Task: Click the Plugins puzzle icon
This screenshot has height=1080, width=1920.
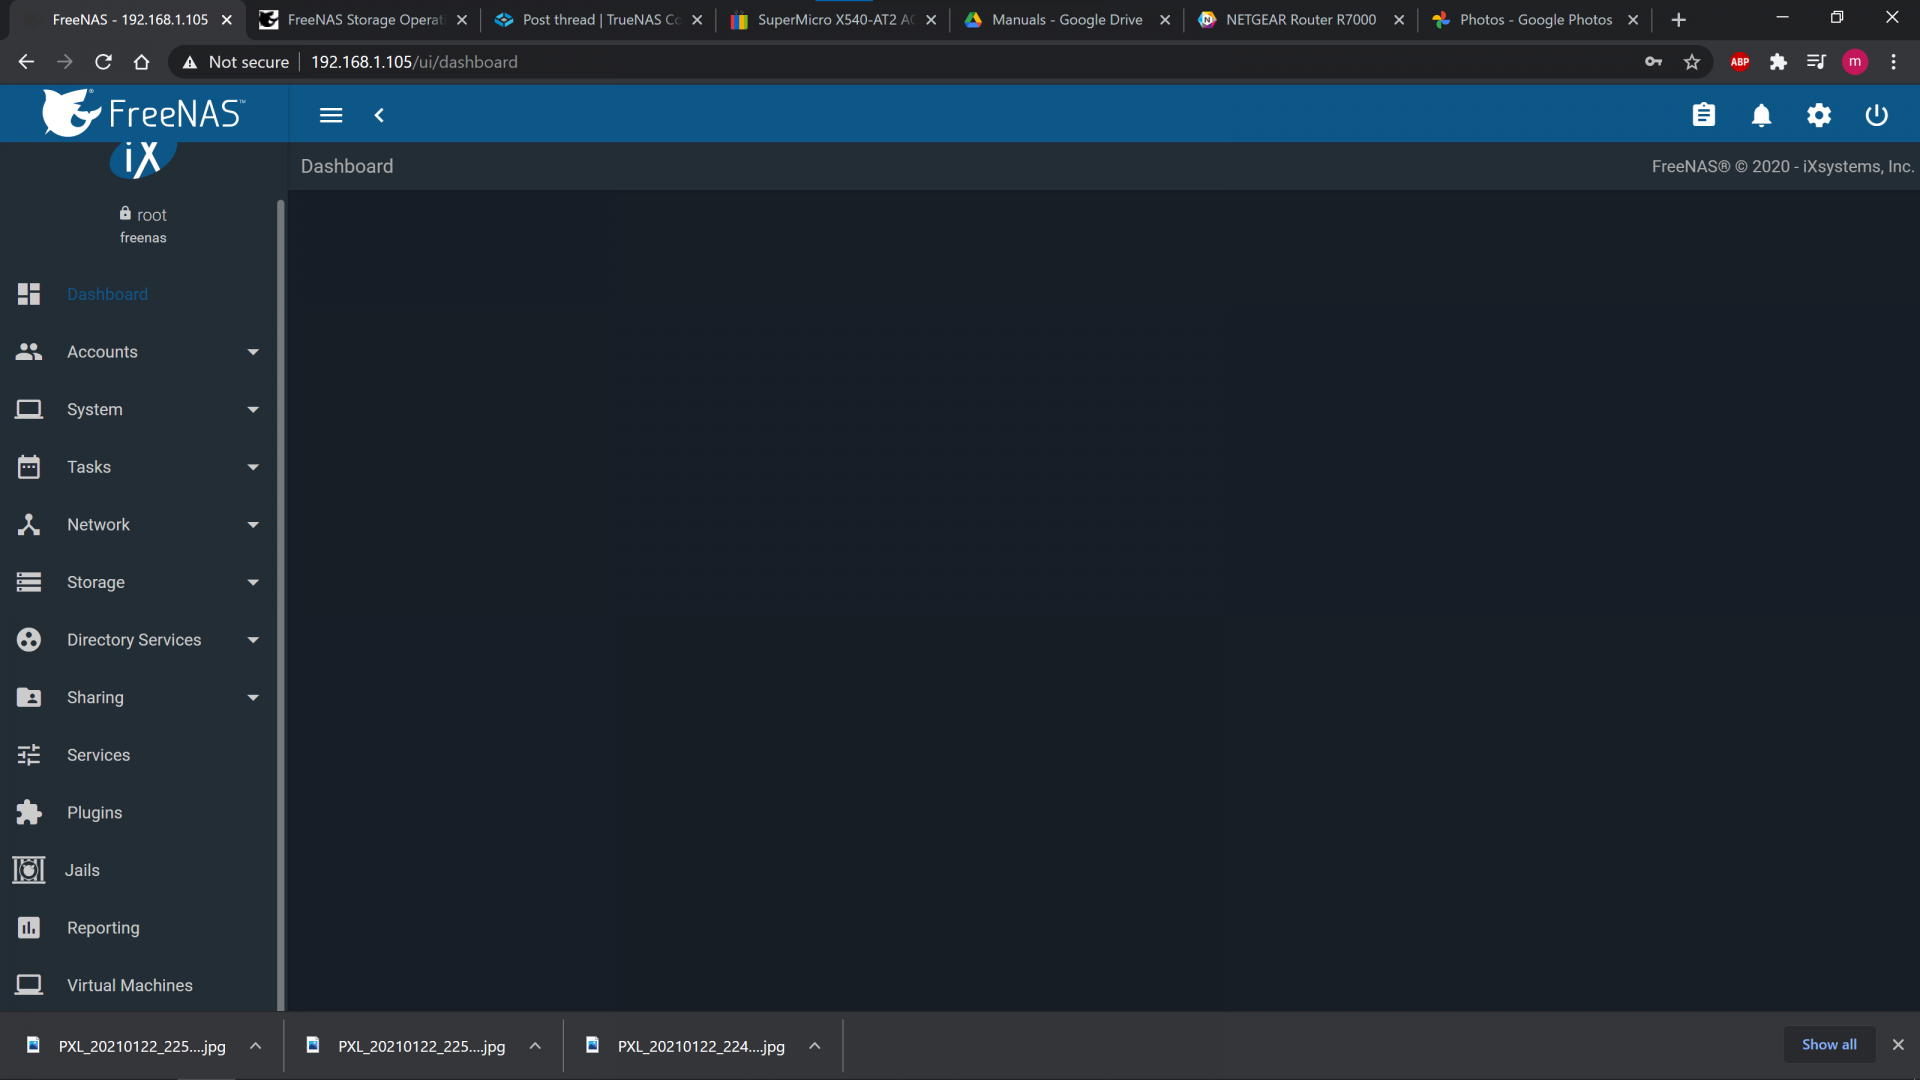Action: [x=29, y=812]
